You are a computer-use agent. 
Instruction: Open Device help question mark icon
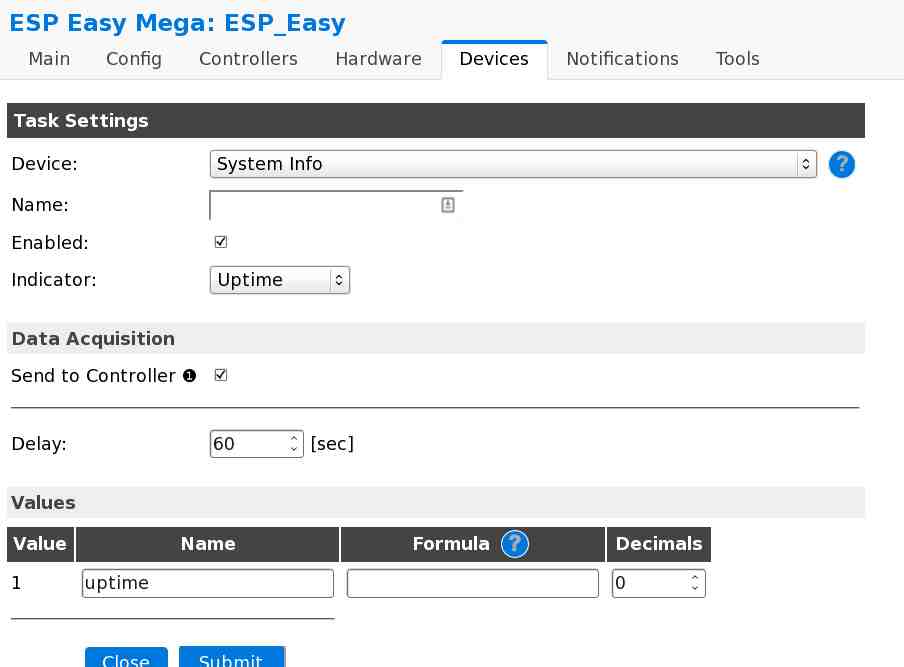coord(841,165)
